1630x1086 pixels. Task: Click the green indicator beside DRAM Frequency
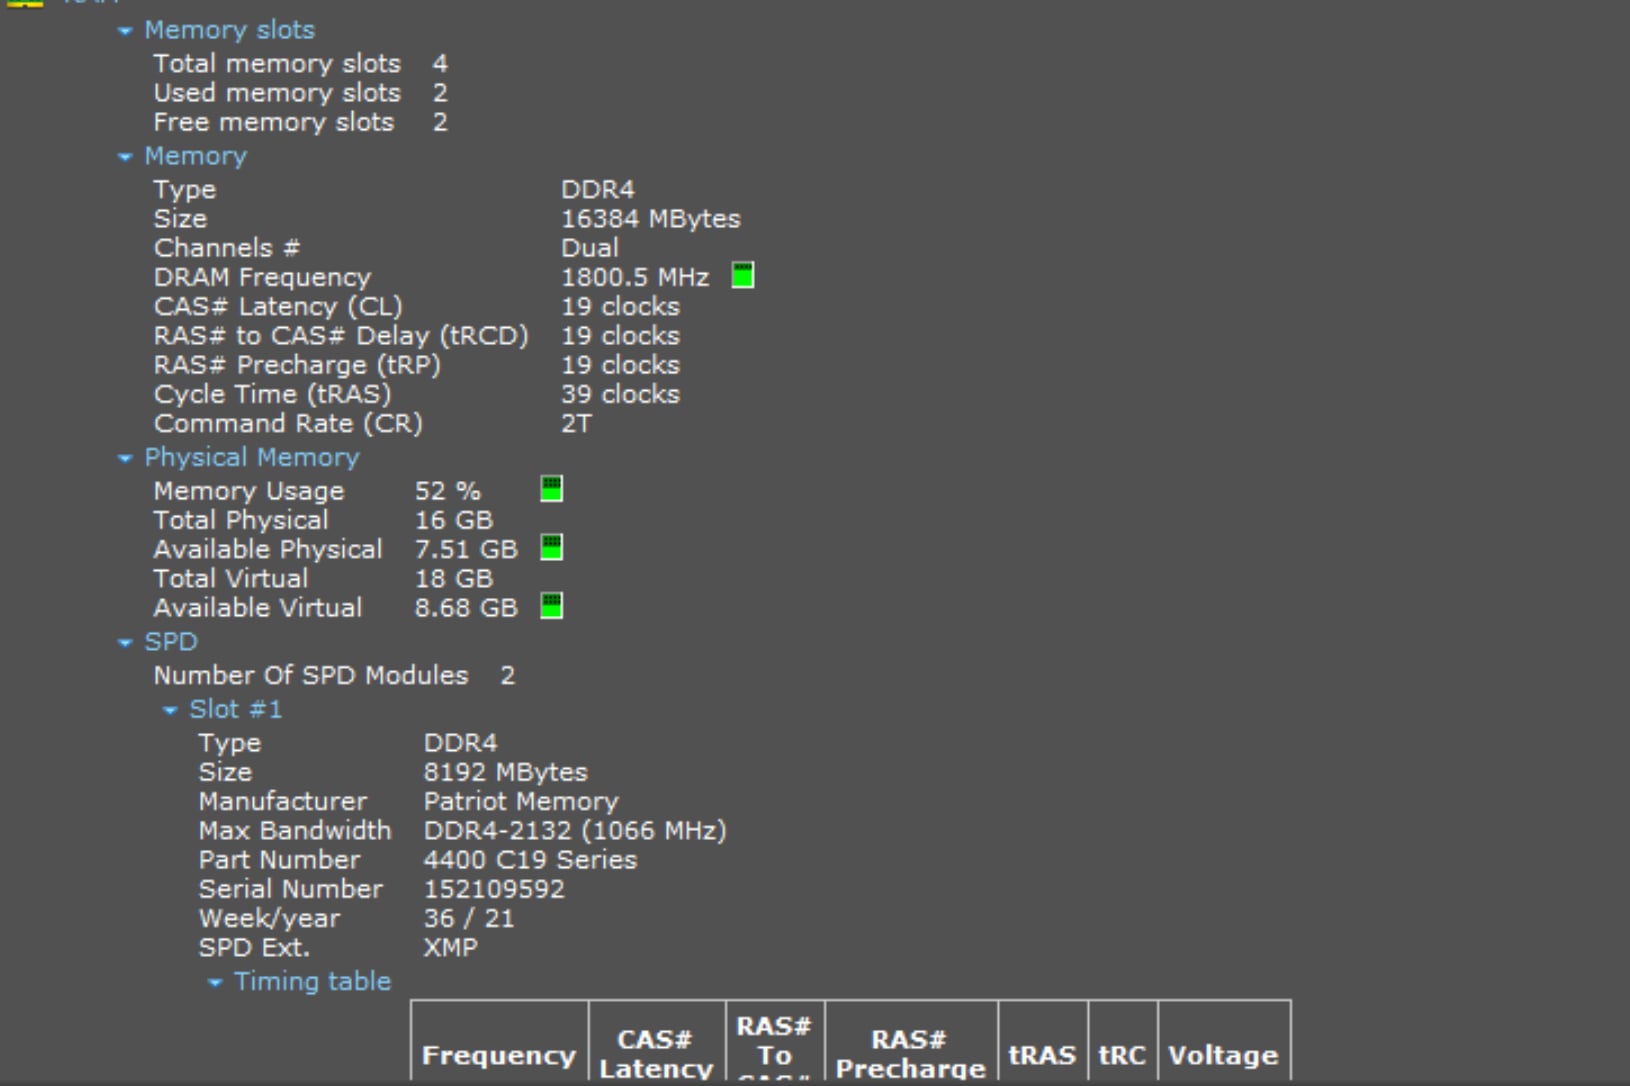pyautogui.click(x=742, y=276)
